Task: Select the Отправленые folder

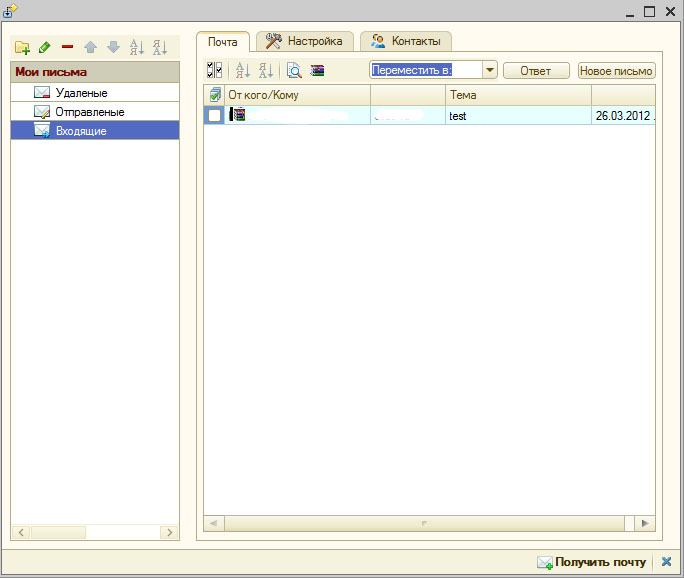Action: click(95, 112)
